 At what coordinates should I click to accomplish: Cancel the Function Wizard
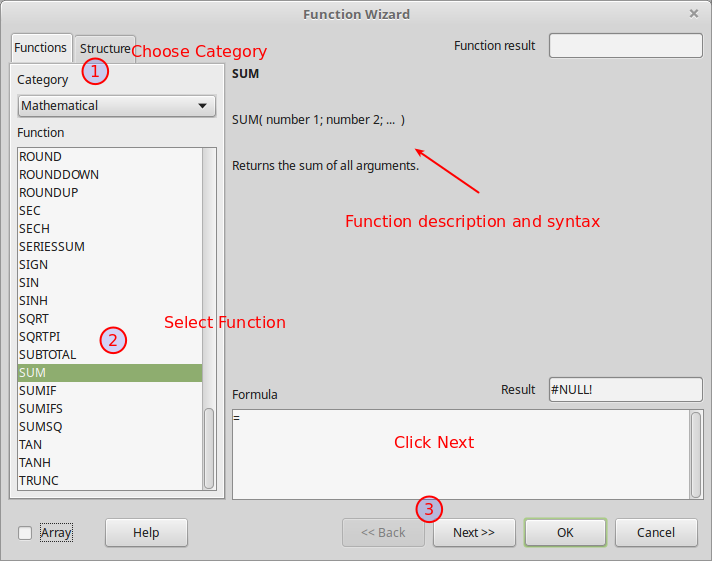[656, 533]
